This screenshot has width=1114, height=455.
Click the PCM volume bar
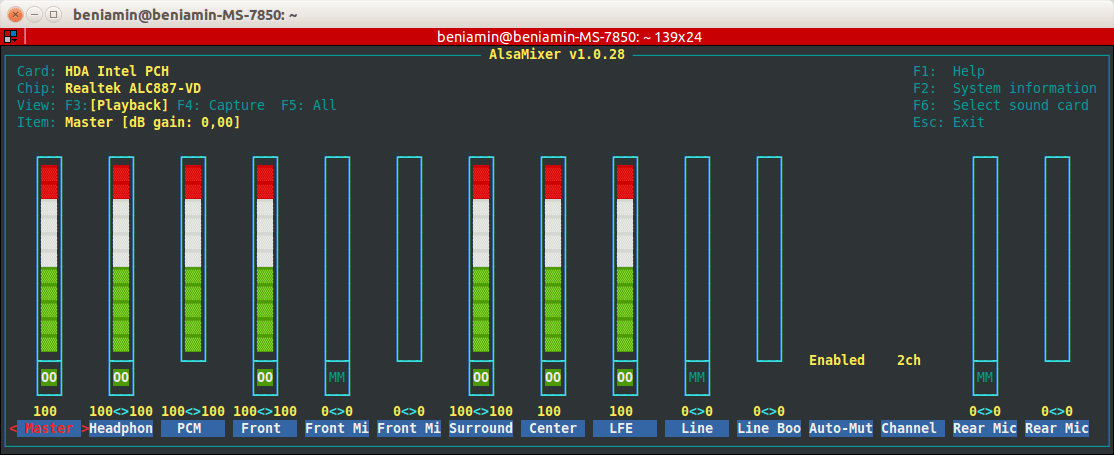193,257
